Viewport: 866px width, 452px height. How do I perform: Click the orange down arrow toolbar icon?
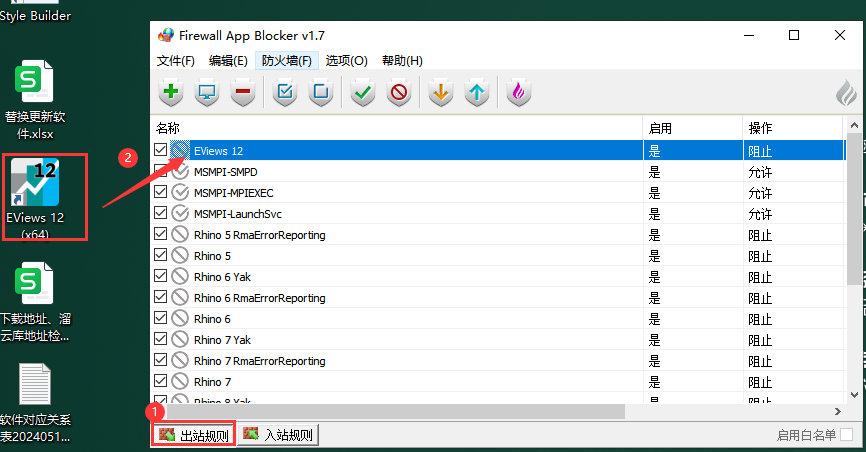pyautogui.click(x=439, y=93)
